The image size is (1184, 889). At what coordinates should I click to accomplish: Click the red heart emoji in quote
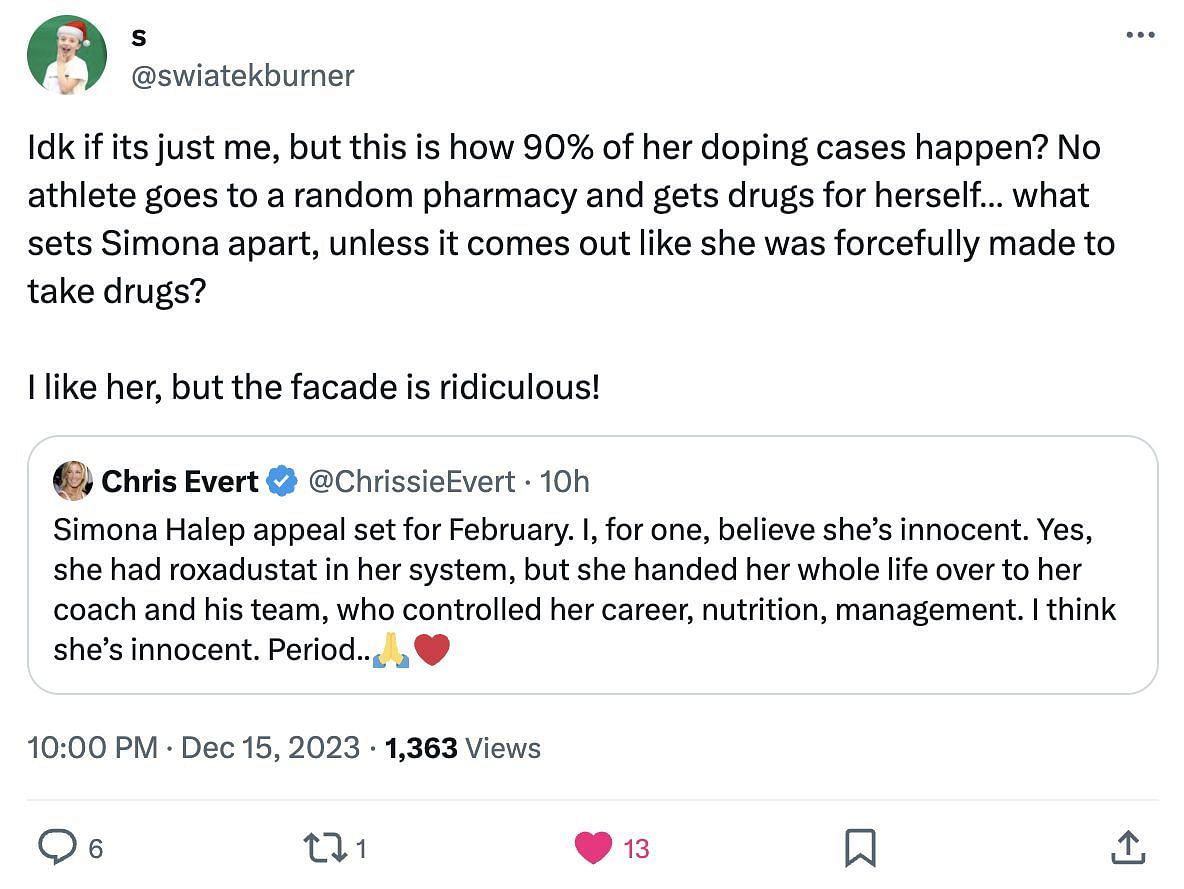point(432,652)
